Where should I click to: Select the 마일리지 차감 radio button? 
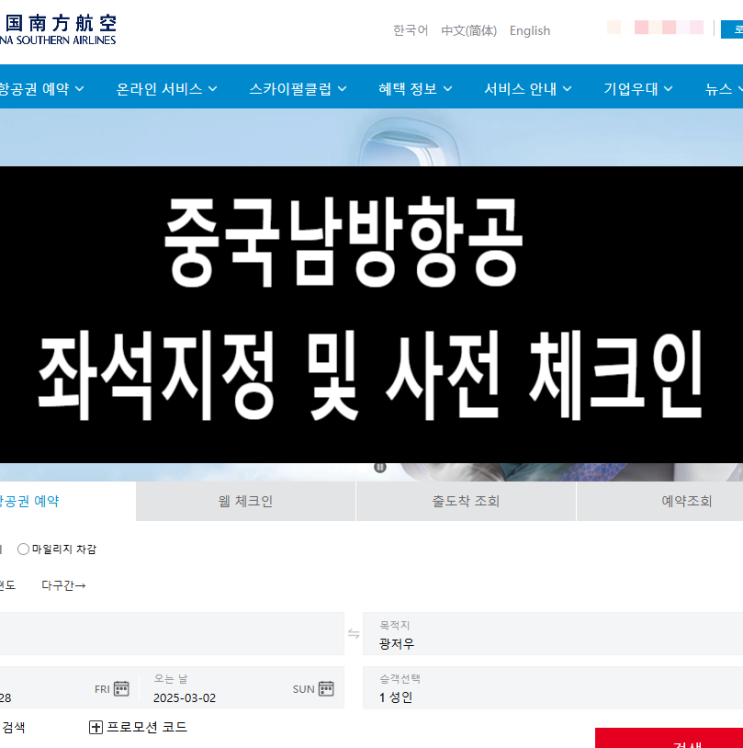23,549
